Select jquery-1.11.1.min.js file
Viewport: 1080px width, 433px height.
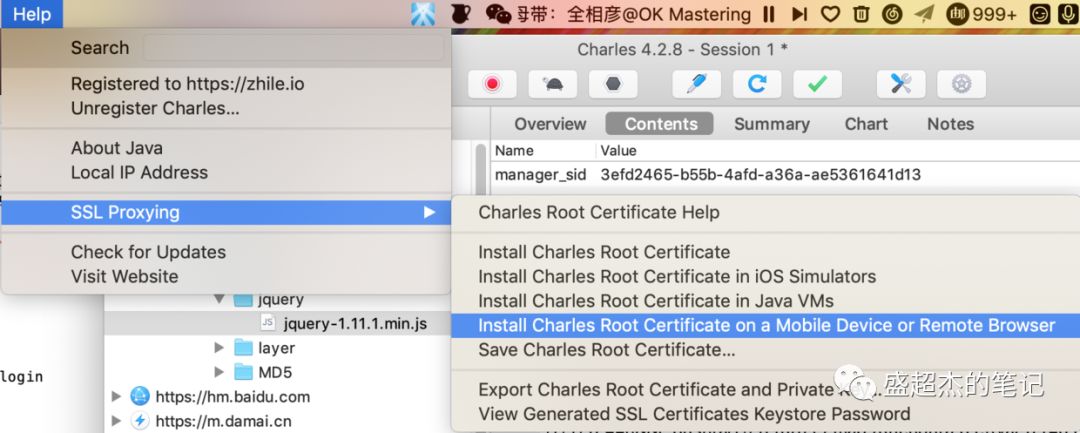[356, 324]
